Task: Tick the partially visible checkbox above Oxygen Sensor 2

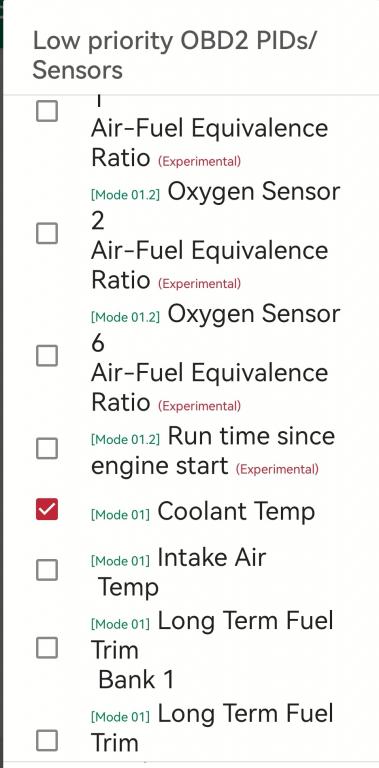Action: click(x=47, y=111)
